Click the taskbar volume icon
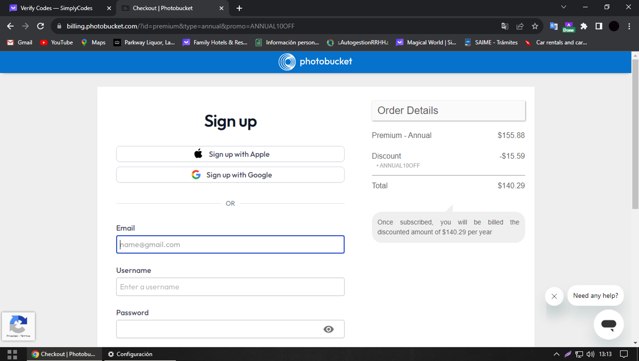This screenshot has width=639, height=361. pyautogui.click(x=590, y=354)
